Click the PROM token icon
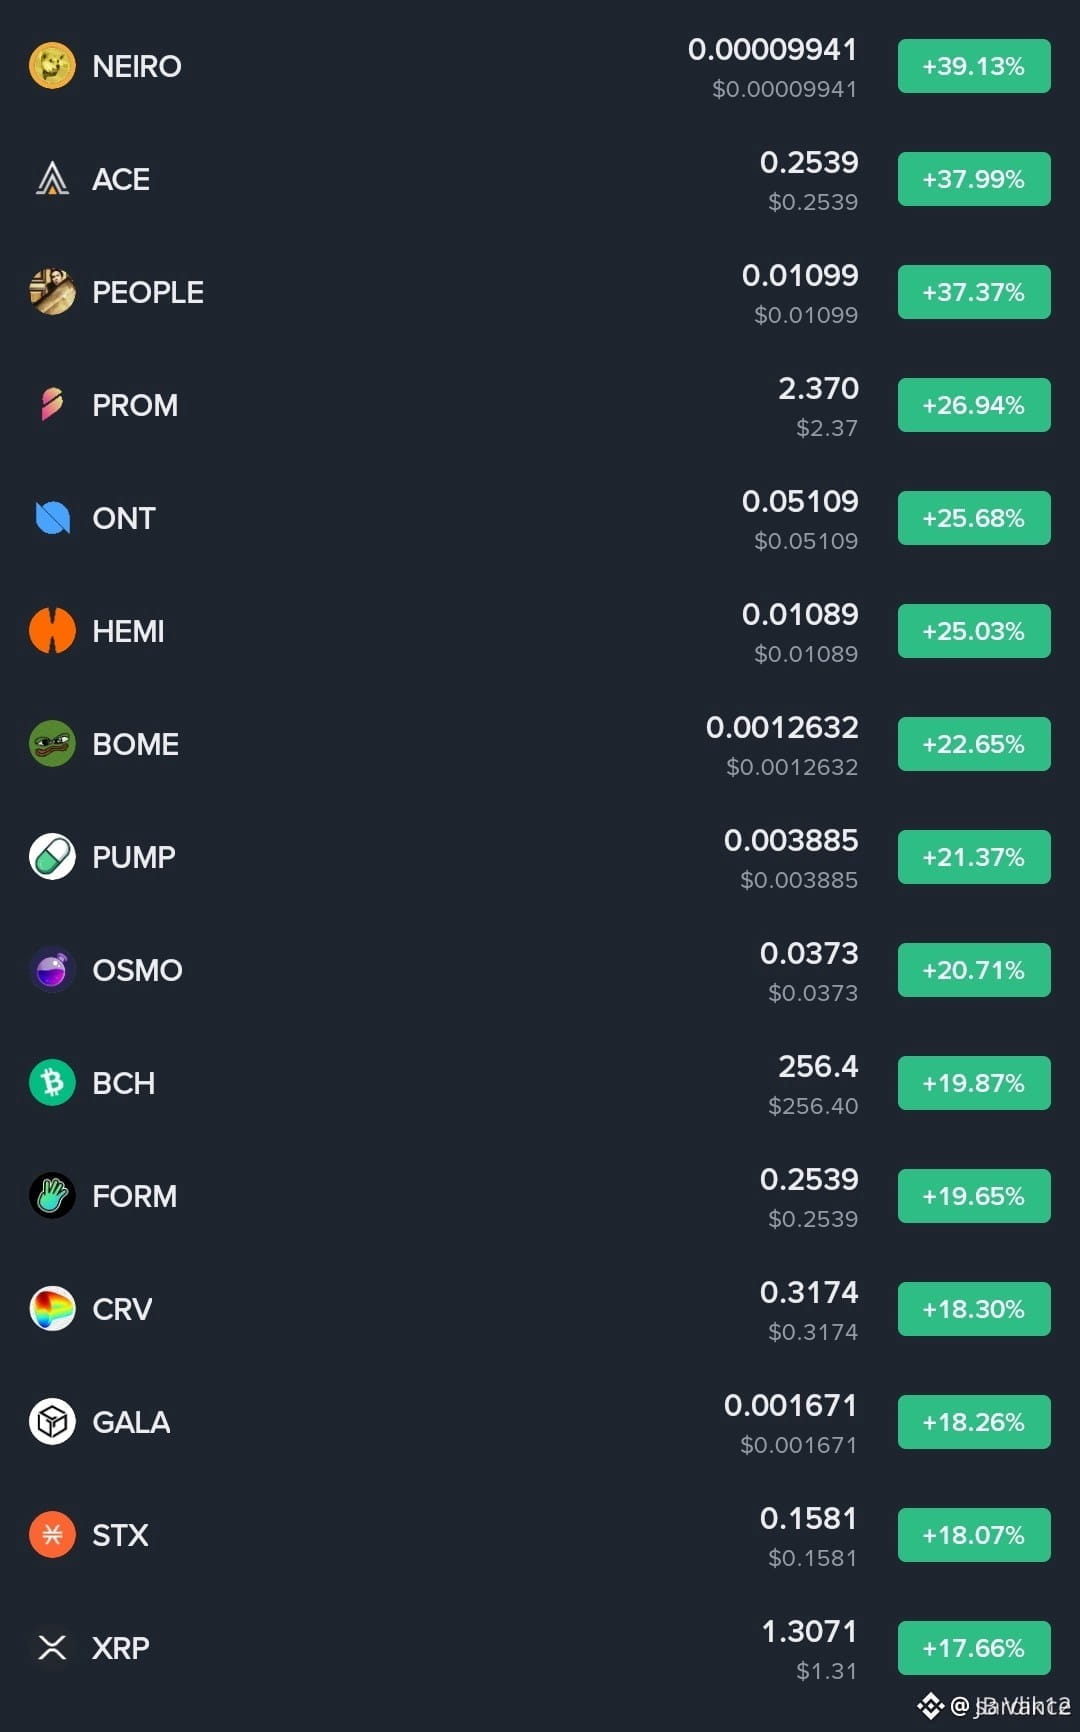The width and height of the screenshot is (1080, 1732). [52, 405]
